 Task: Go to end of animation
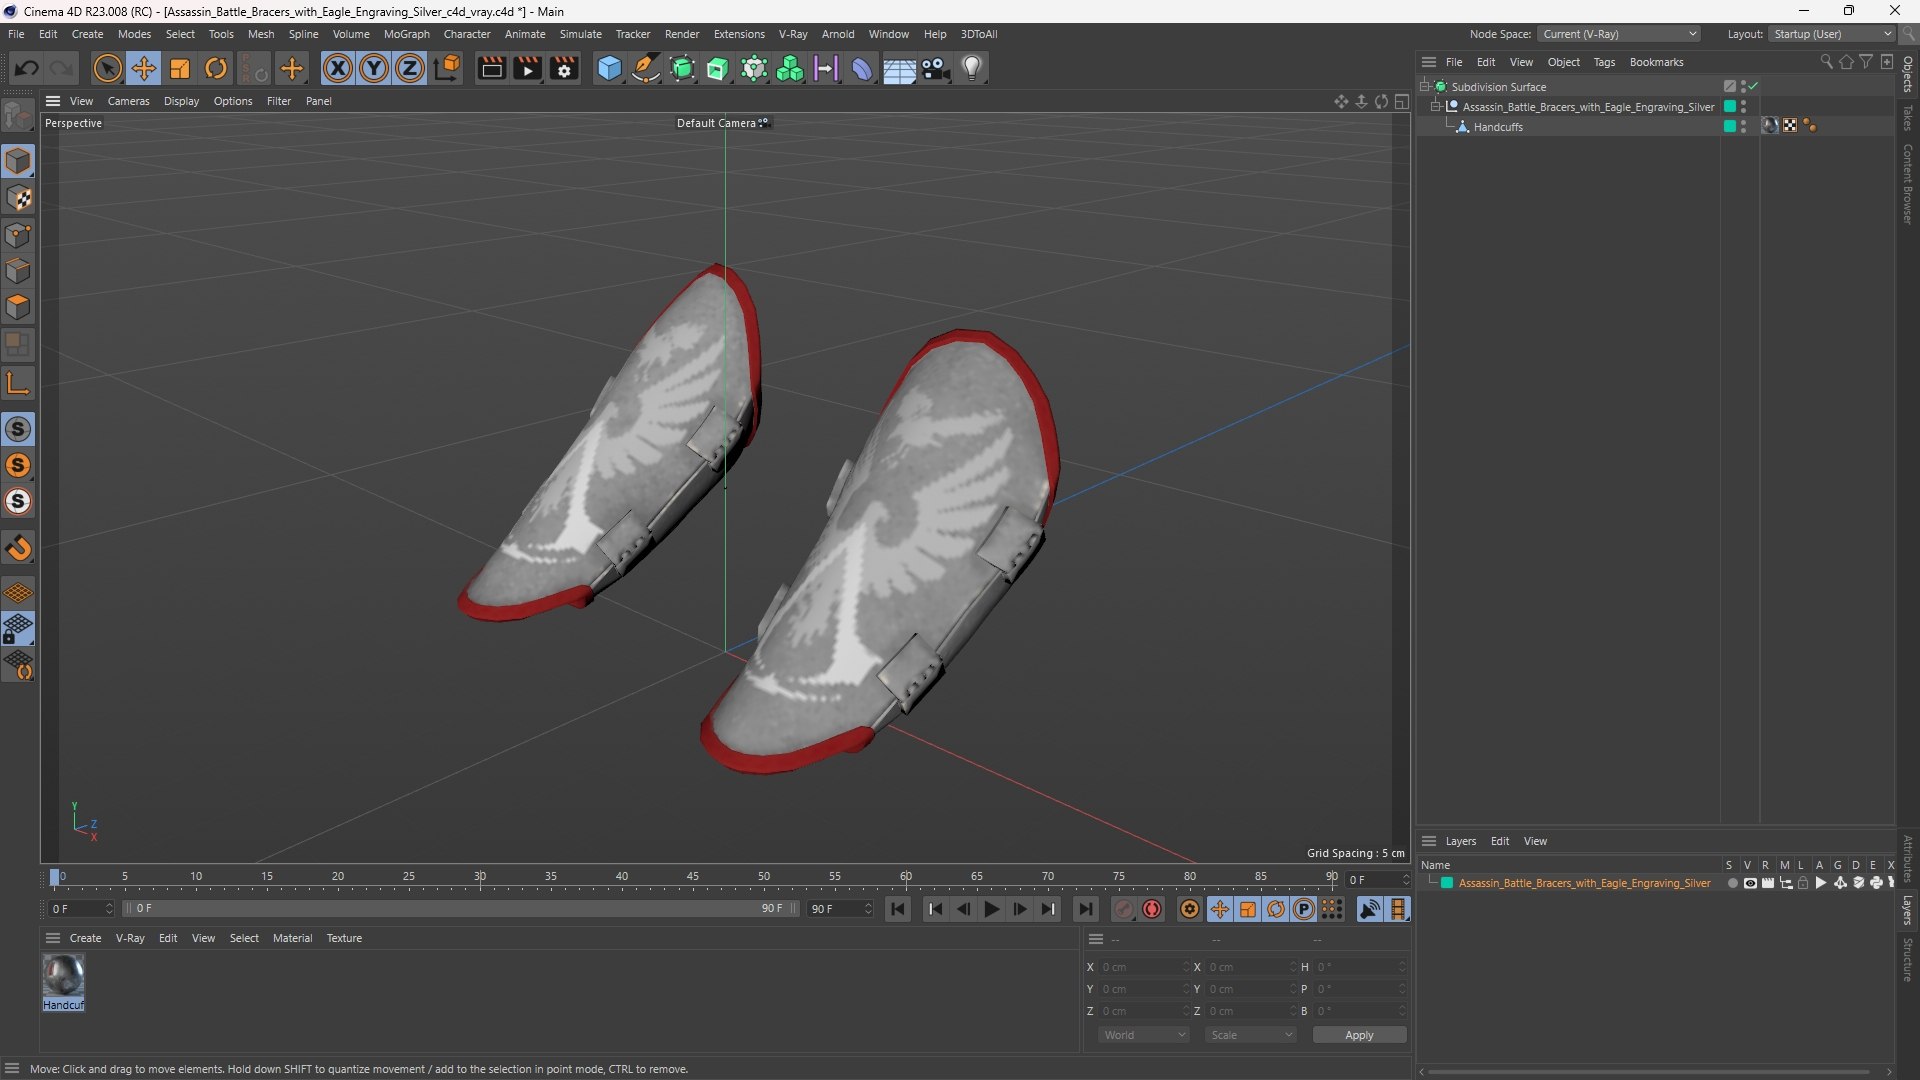[1086, 909]
